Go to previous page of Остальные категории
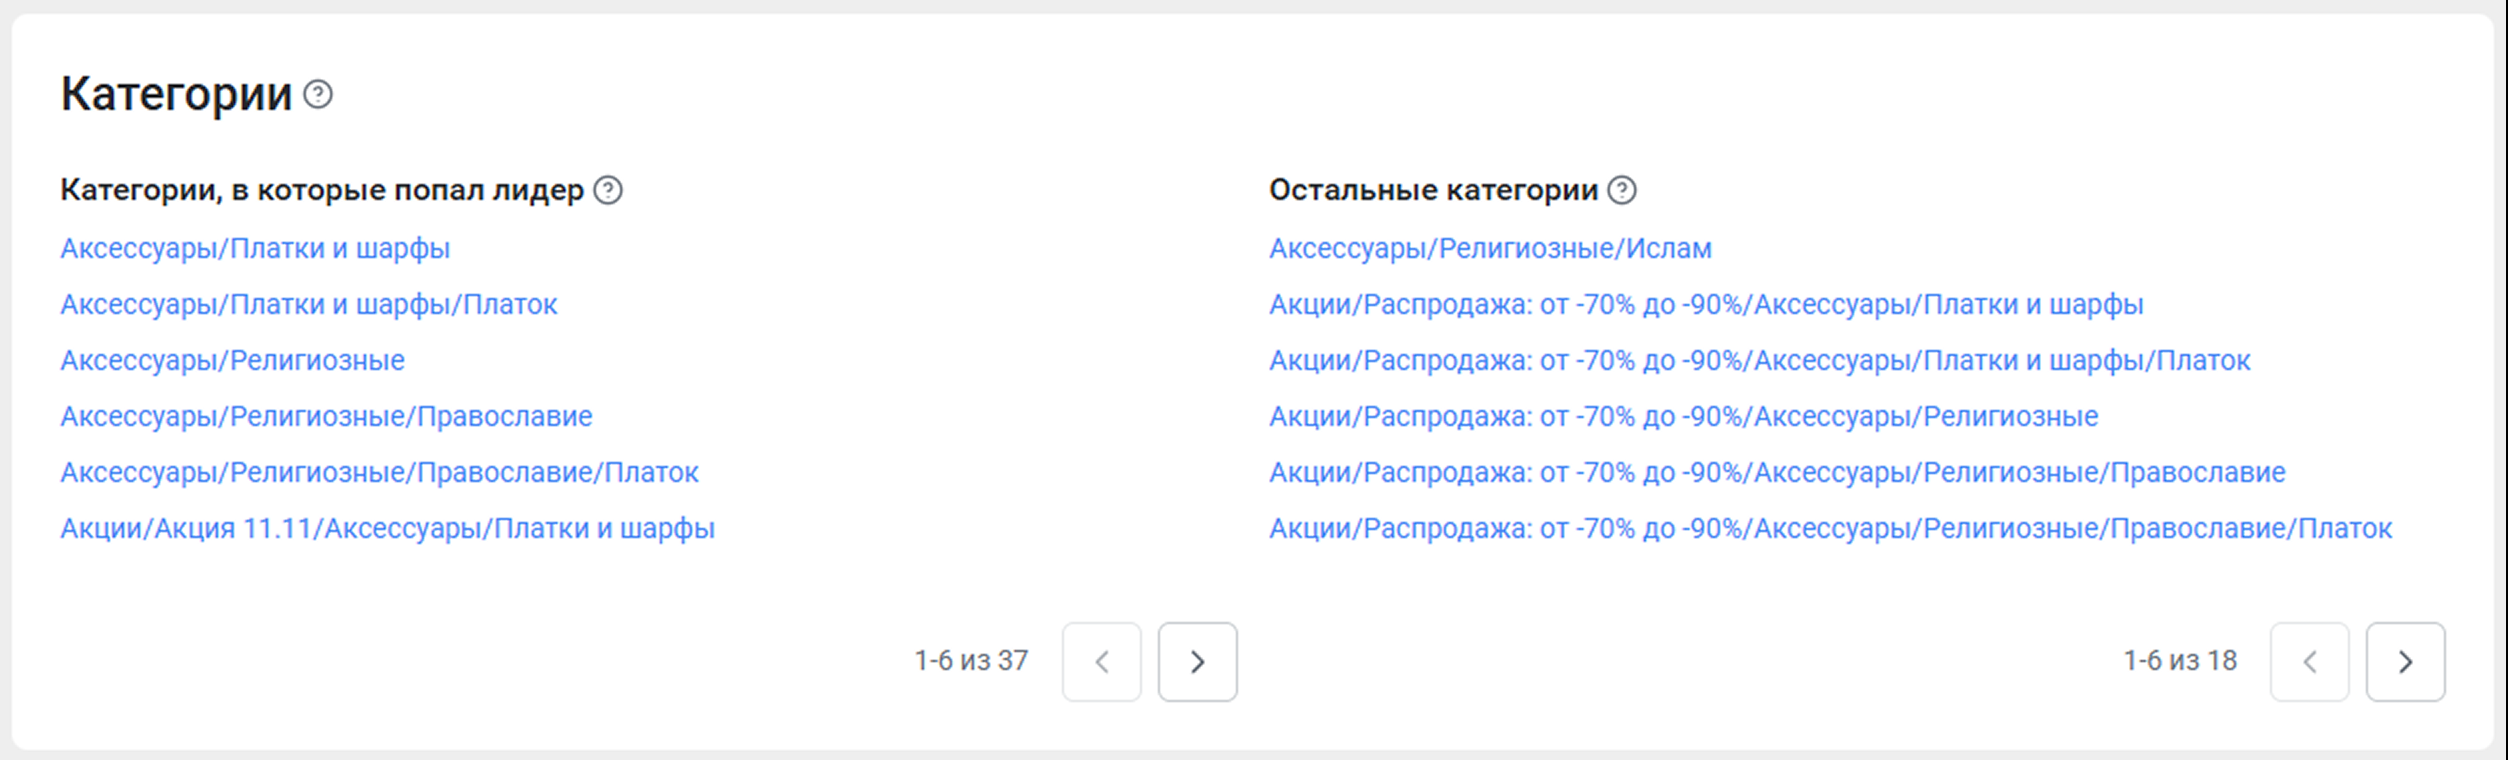 click(x=2309, y=662)
